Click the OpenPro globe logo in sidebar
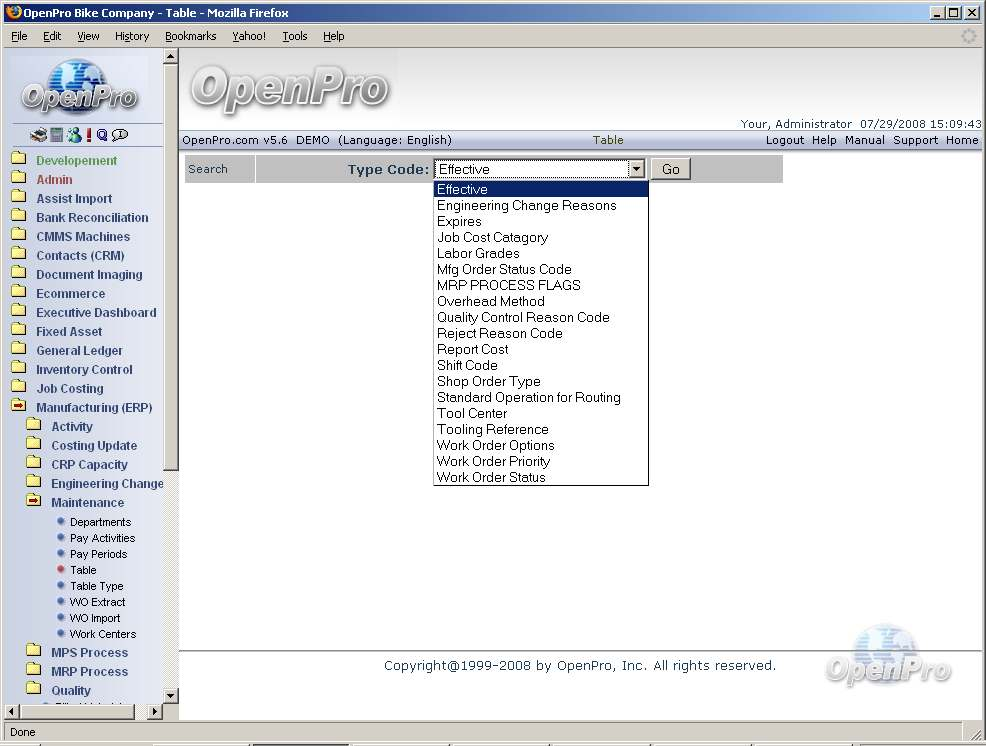The image size is (986, 746). coord(79,90)
